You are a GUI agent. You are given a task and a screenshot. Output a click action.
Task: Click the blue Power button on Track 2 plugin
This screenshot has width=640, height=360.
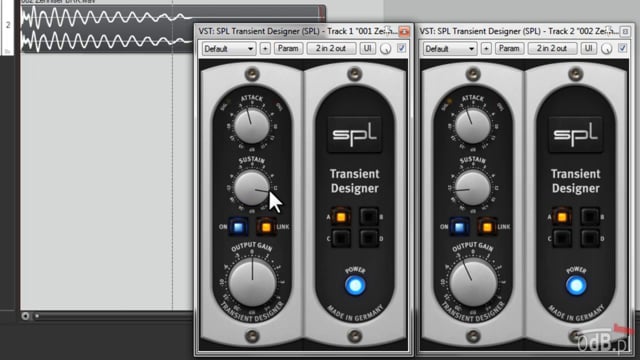576,285
